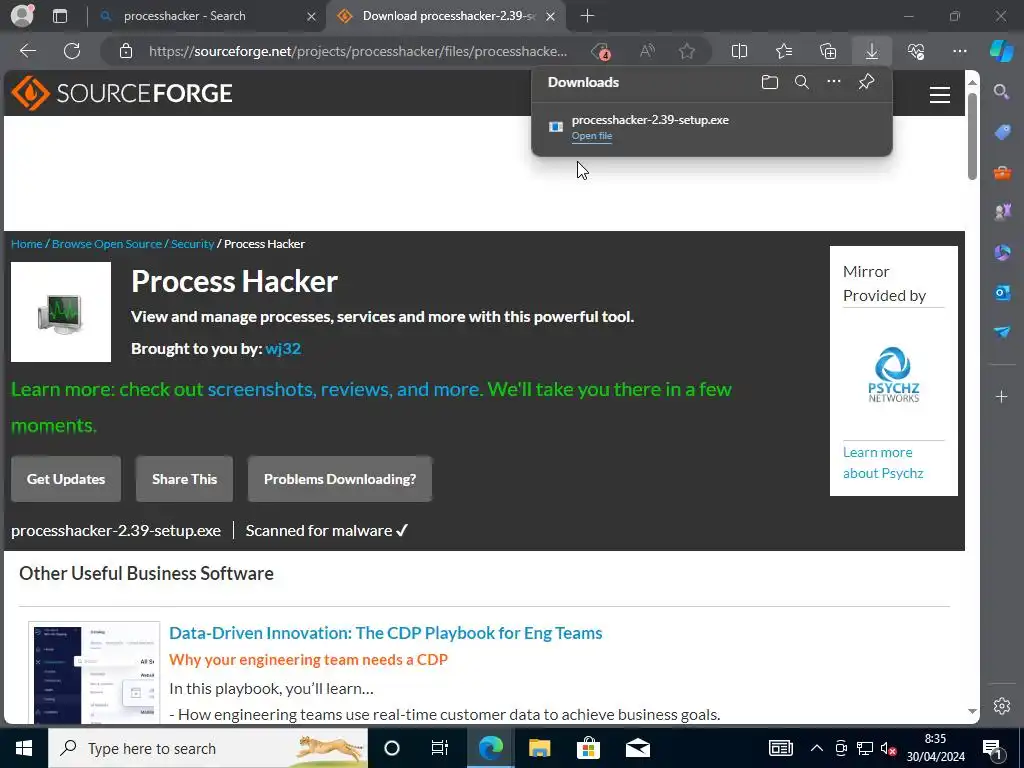
Task: Open the sidebar paper plane icon
Action: click(1002, 332)
